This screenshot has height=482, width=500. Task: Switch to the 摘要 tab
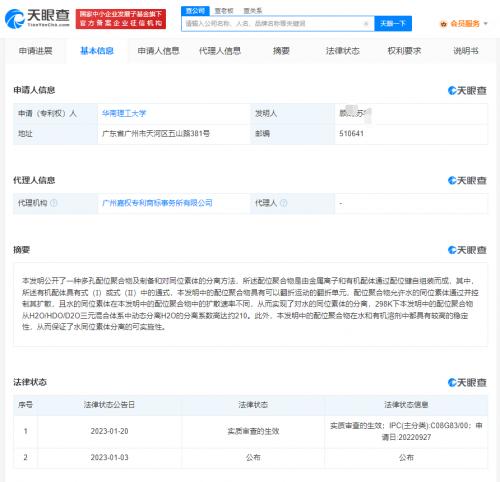coord(281,51)
